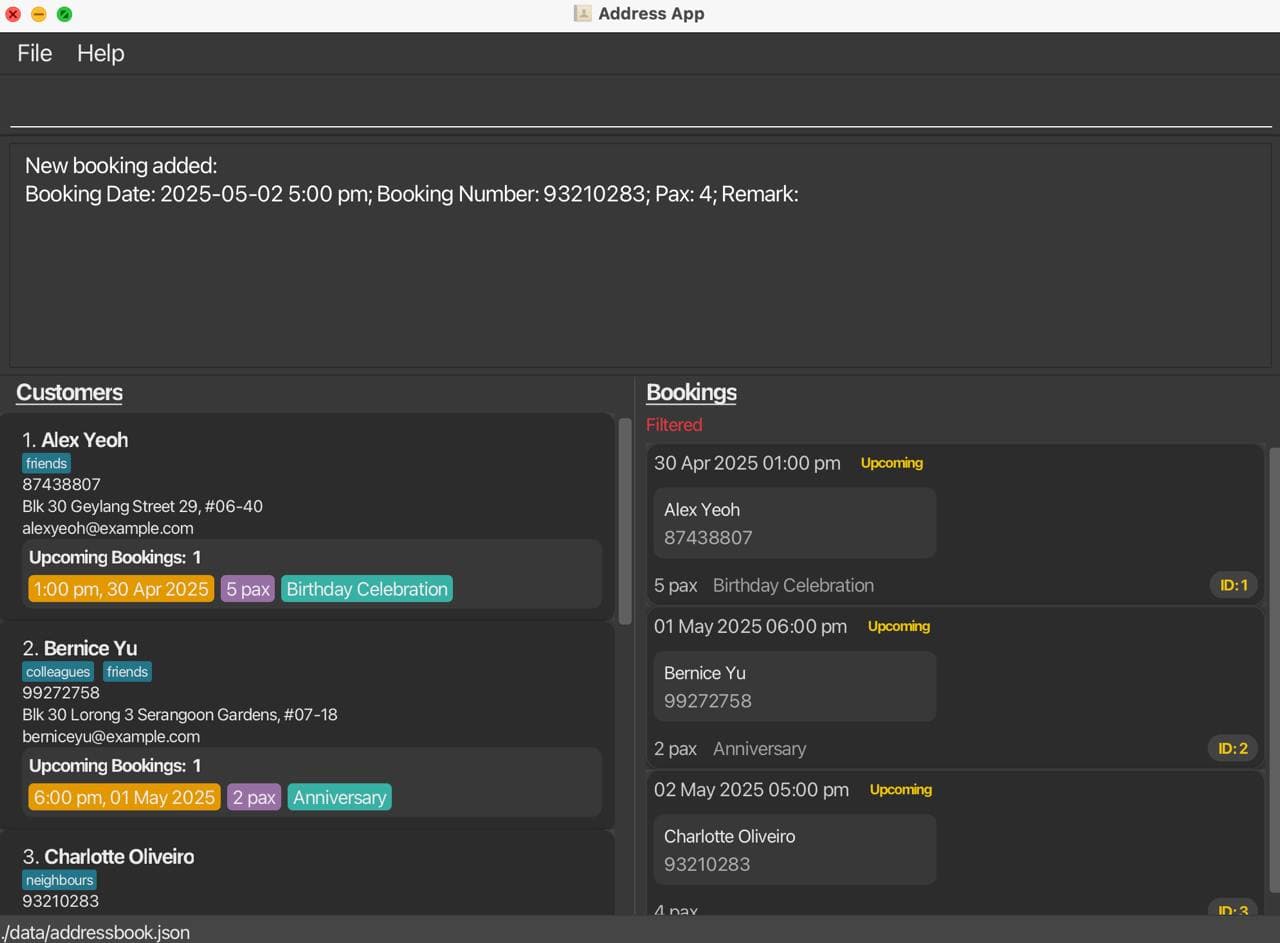This screenshot has height=943, width=1280.
Task: Click the Anniversary remark badge
Action: [x=339, y=797]
